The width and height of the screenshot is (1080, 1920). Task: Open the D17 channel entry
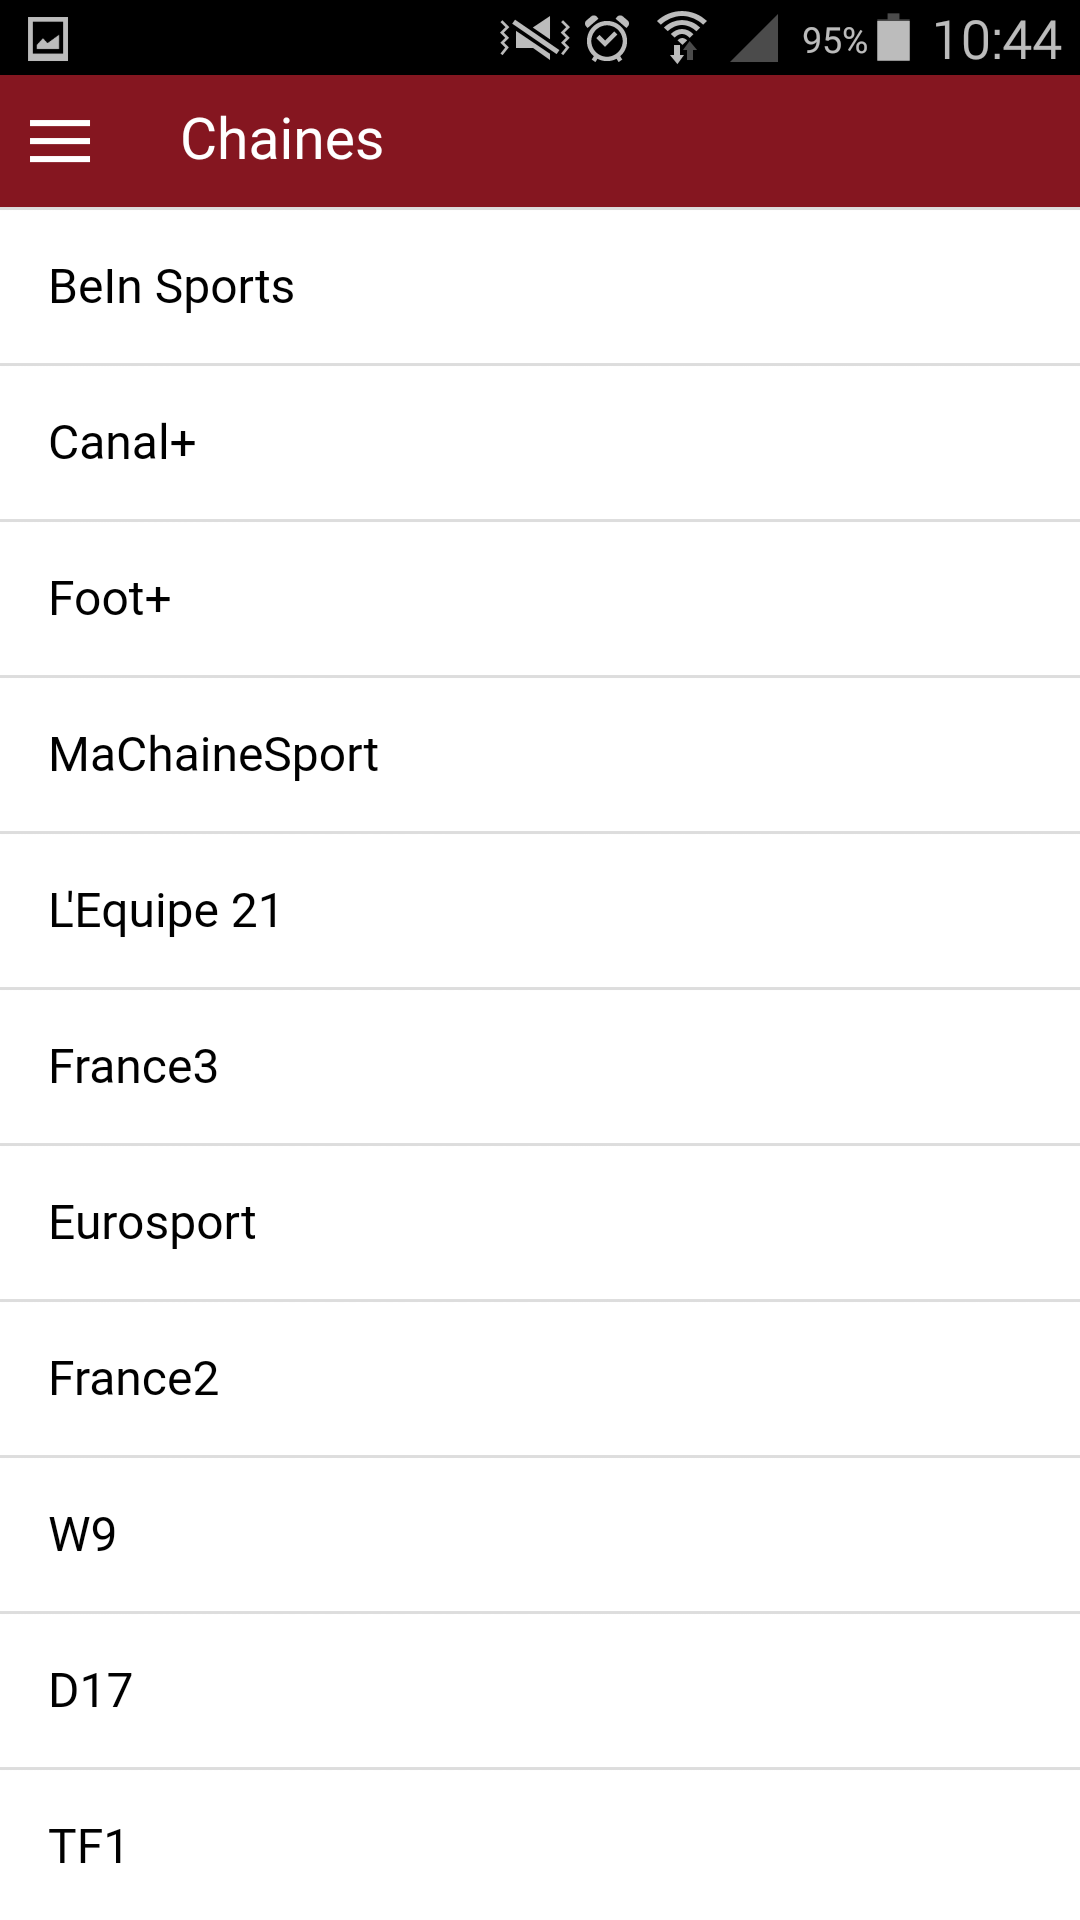540,1691
